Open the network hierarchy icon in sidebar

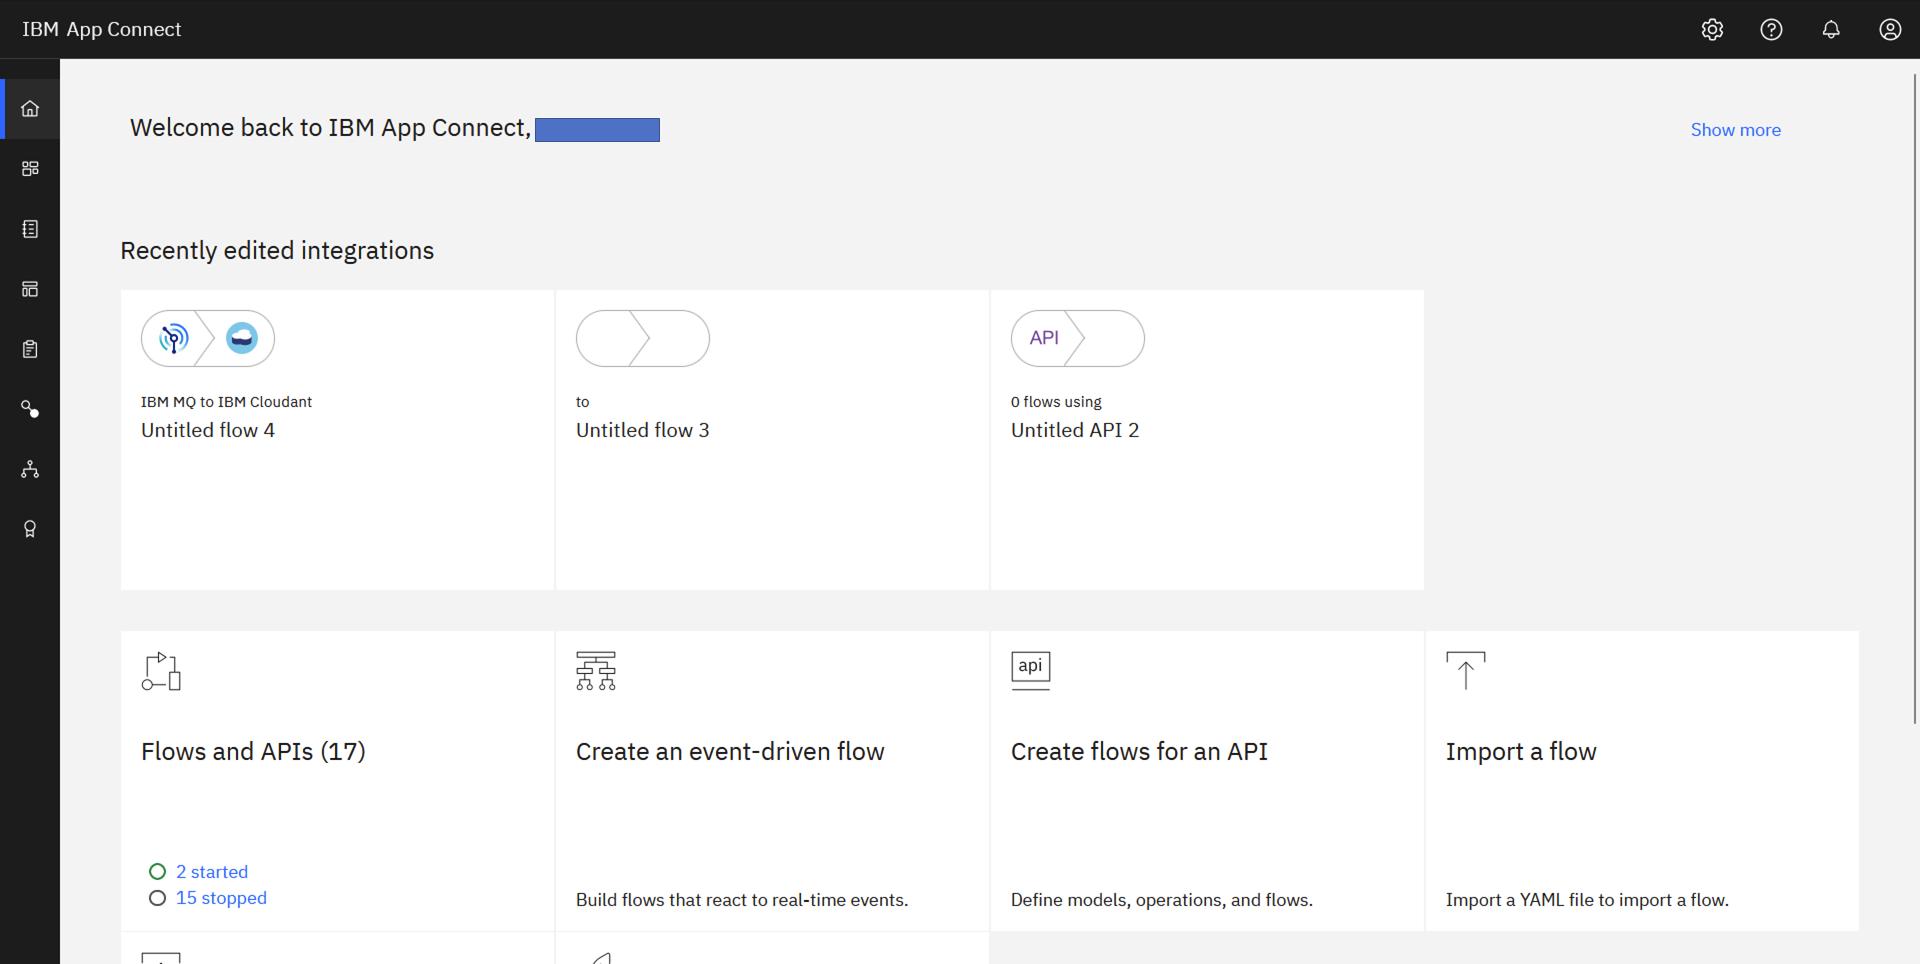[30, 469]
